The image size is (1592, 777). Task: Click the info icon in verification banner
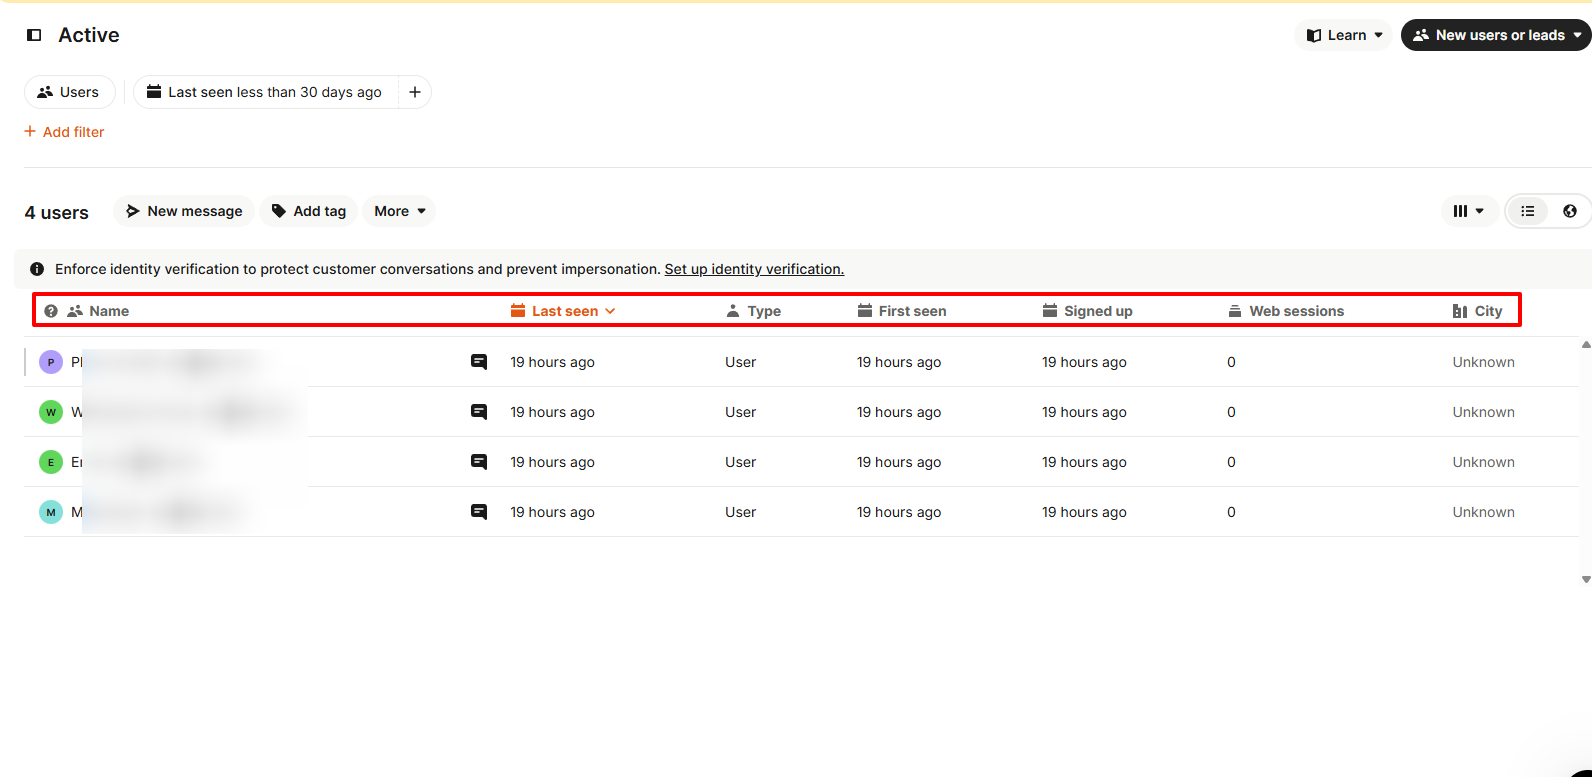(x=37, y=269)
